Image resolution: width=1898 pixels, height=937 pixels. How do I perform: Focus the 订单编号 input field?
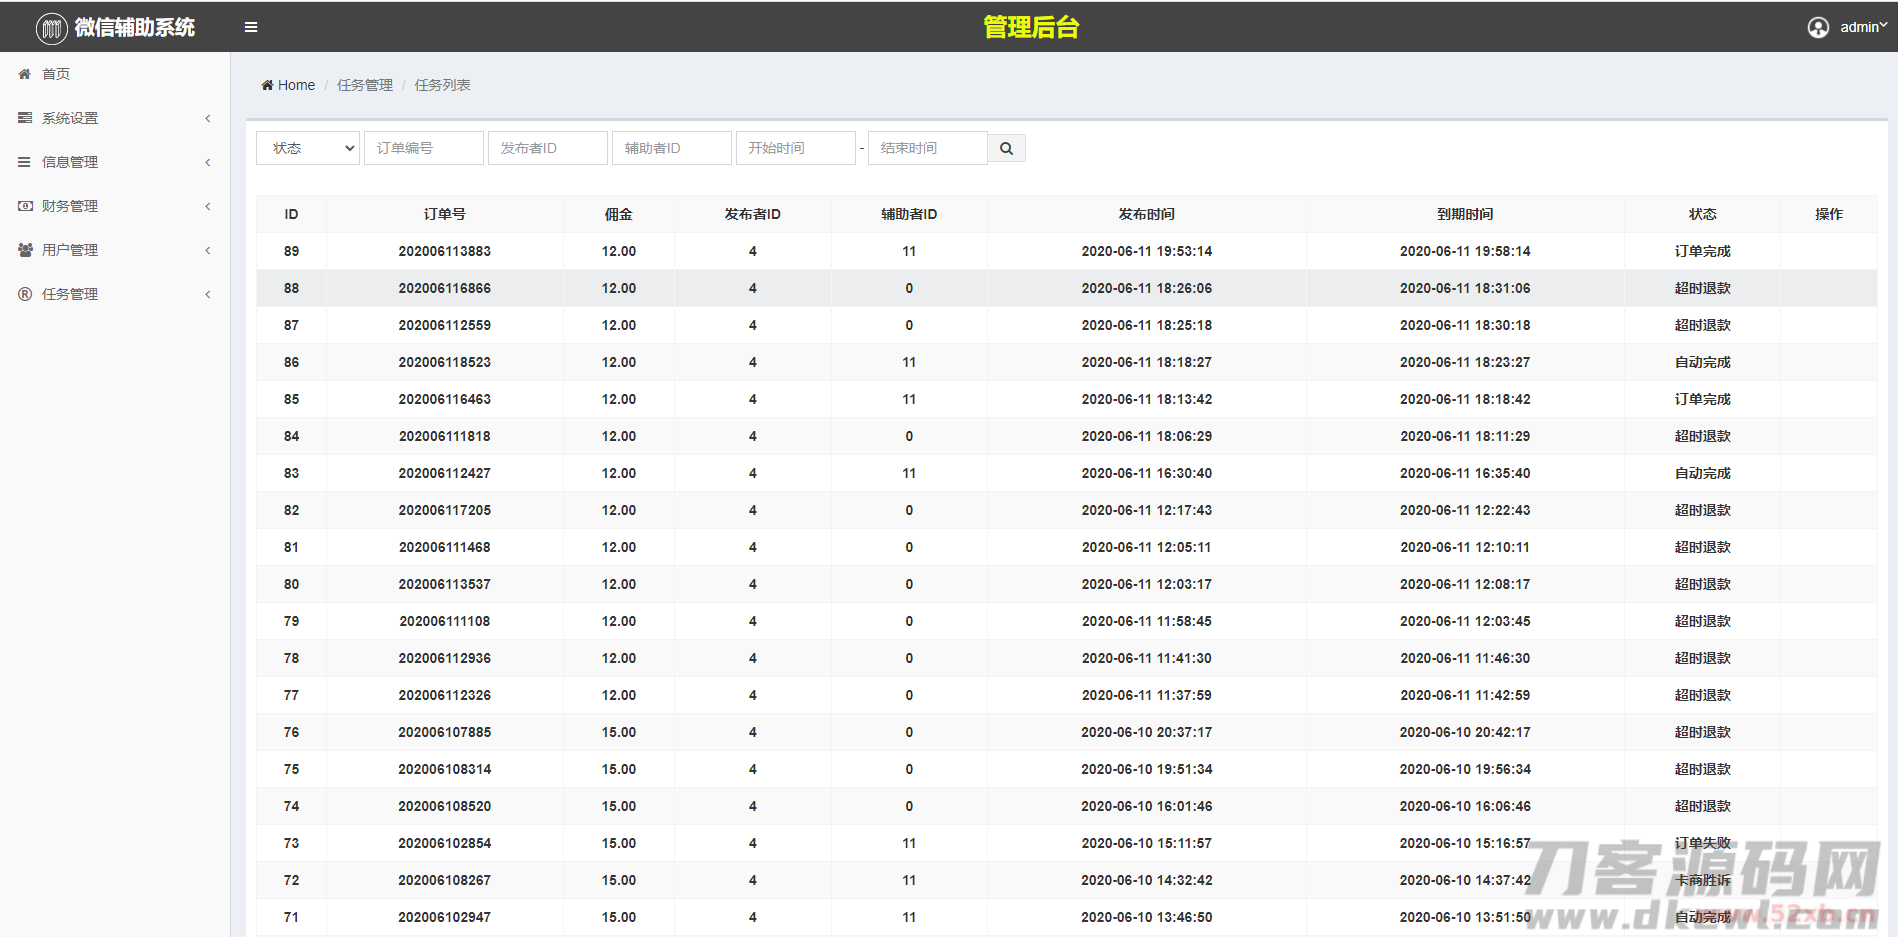coord(424,148)
